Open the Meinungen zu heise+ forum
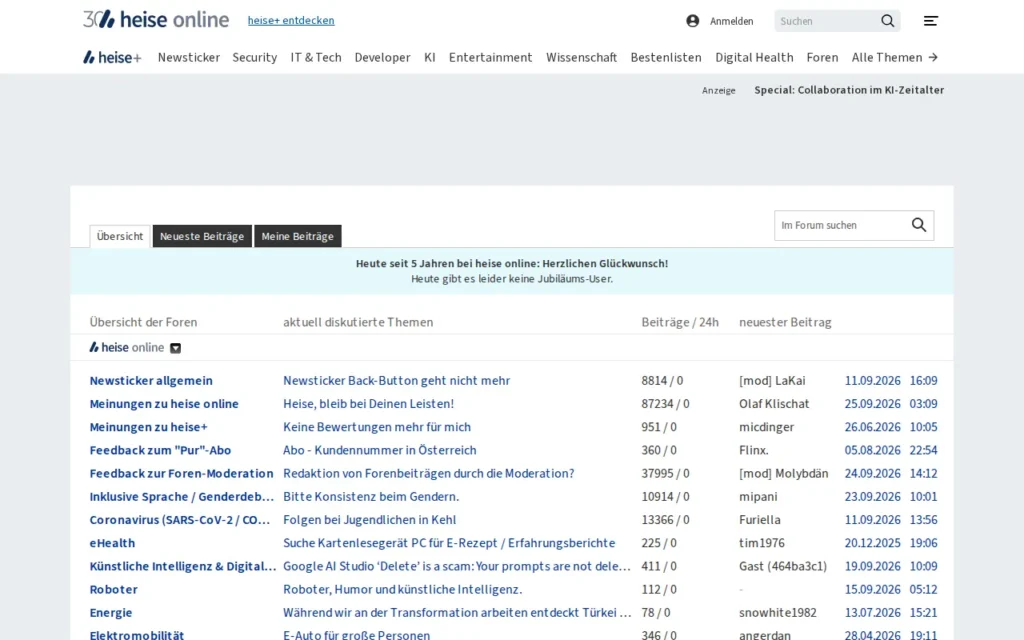Screen dimensions: 1024x640 pyautogui.click(x=148, y=427)
